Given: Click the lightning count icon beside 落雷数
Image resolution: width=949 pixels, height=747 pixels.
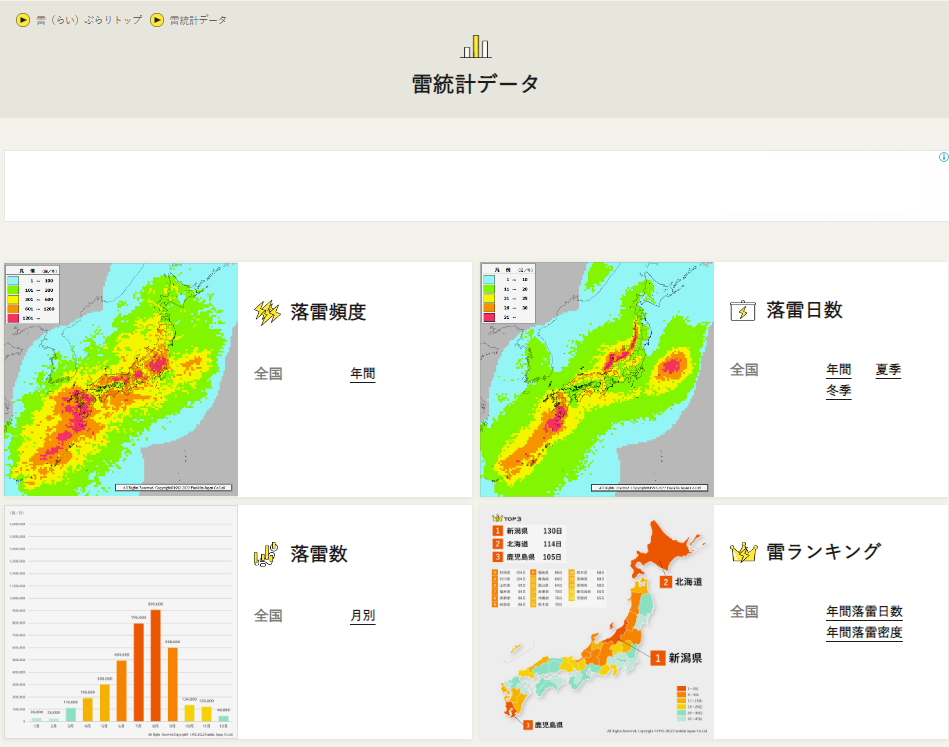Looking at the screenshot, I should click(266, 554).
